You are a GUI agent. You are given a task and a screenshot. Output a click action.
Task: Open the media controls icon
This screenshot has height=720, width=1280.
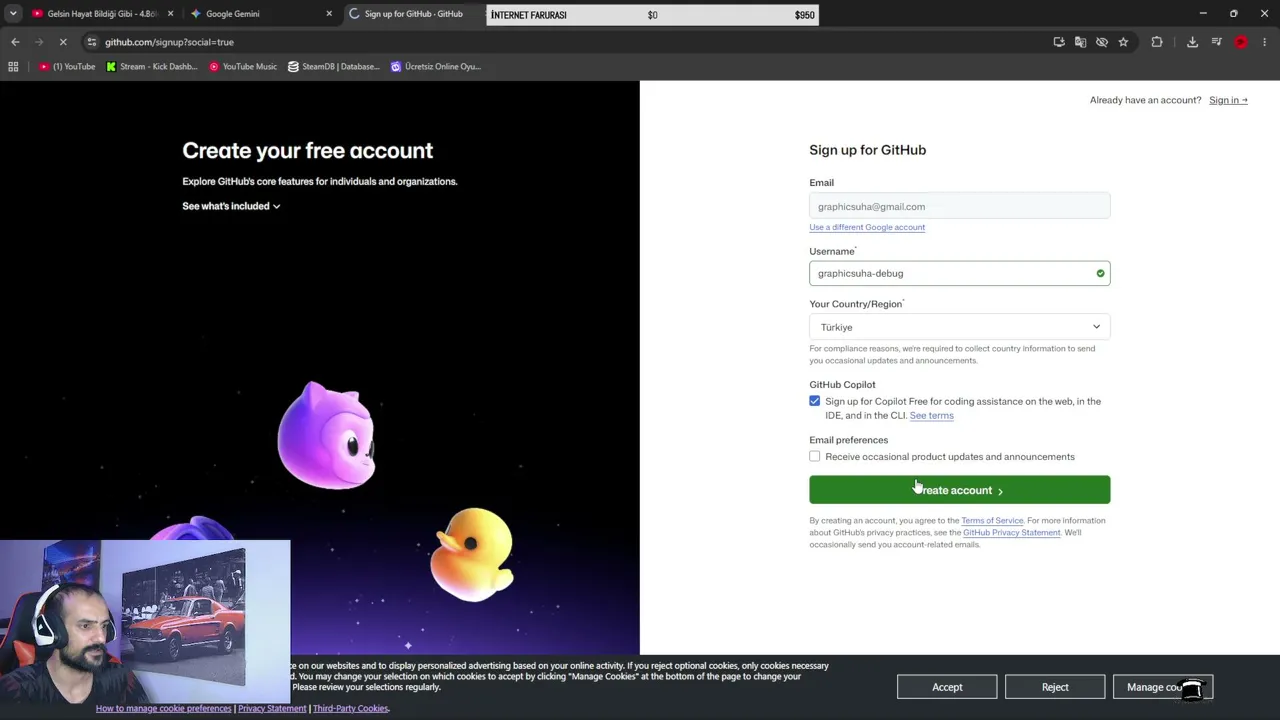[1216, 42]
